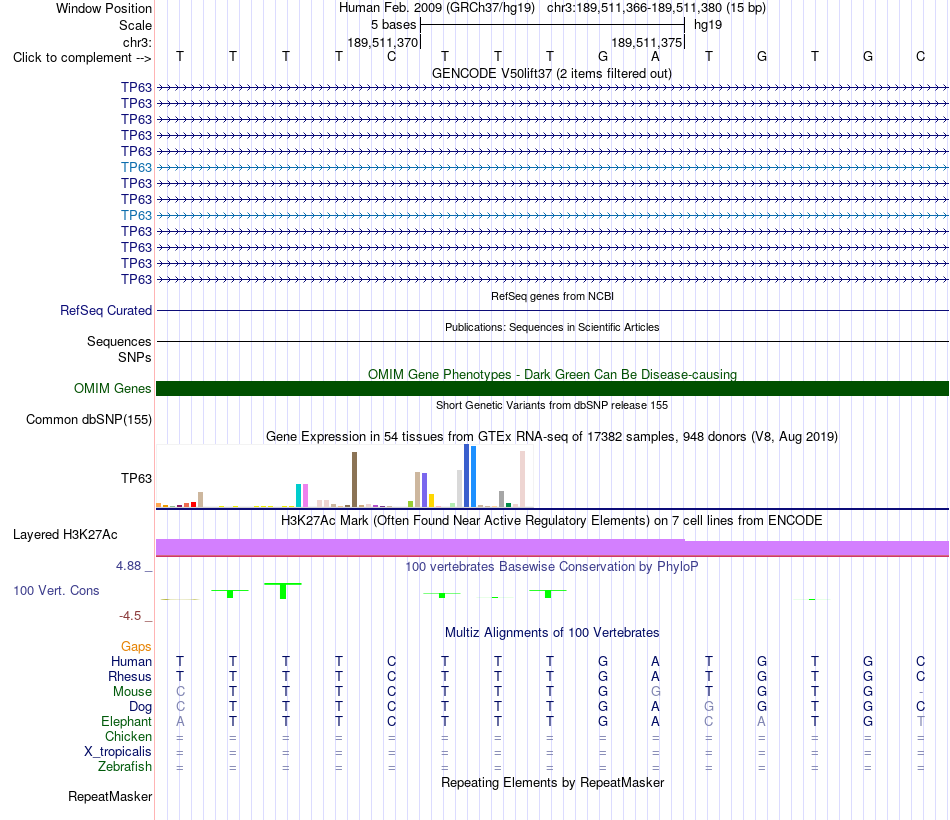Open 'Short Genetic Variants from dbSNP release 155'
950x820 pixels.
552,405
